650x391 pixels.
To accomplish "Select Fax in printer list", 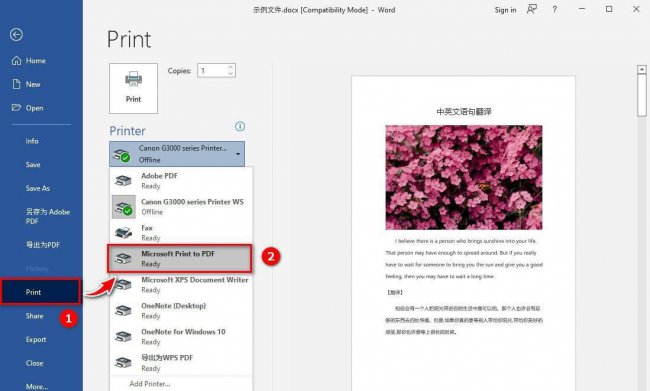I will tap(181, 233).
